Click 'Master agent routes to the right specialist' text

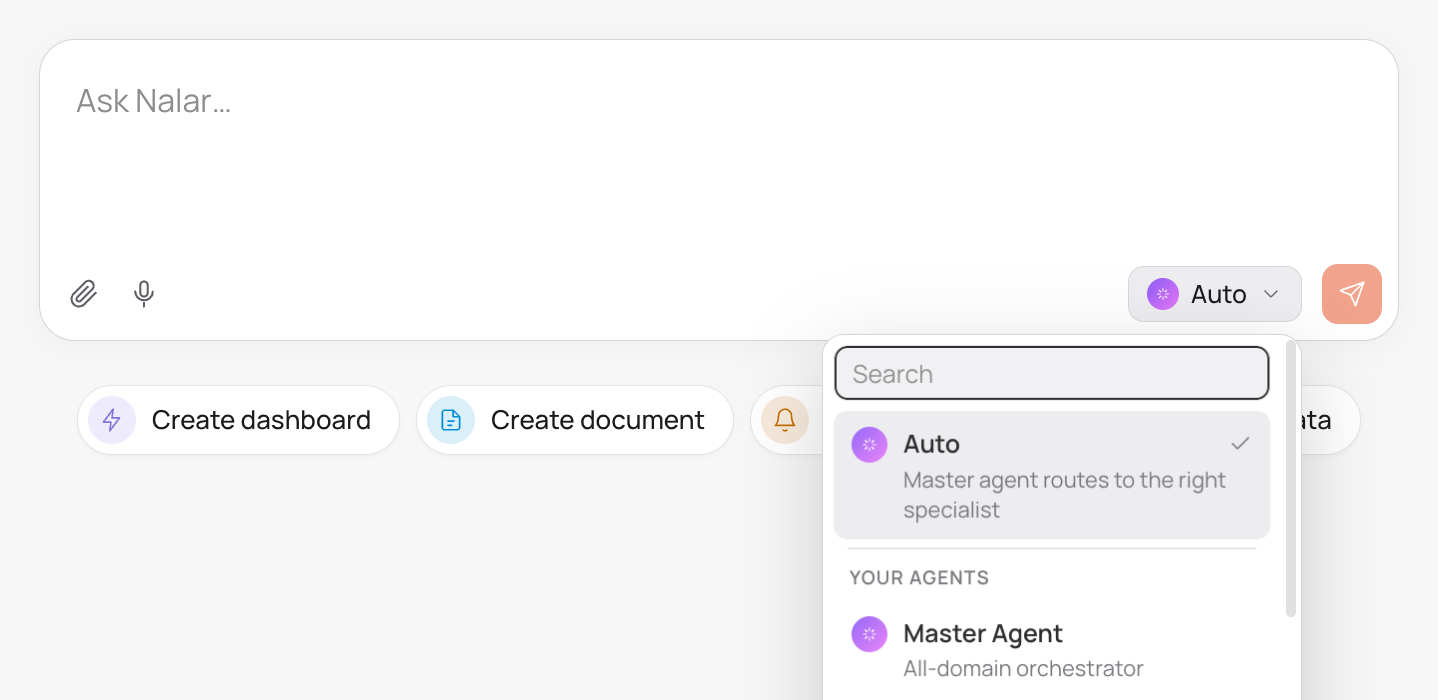coord(1064,495)
